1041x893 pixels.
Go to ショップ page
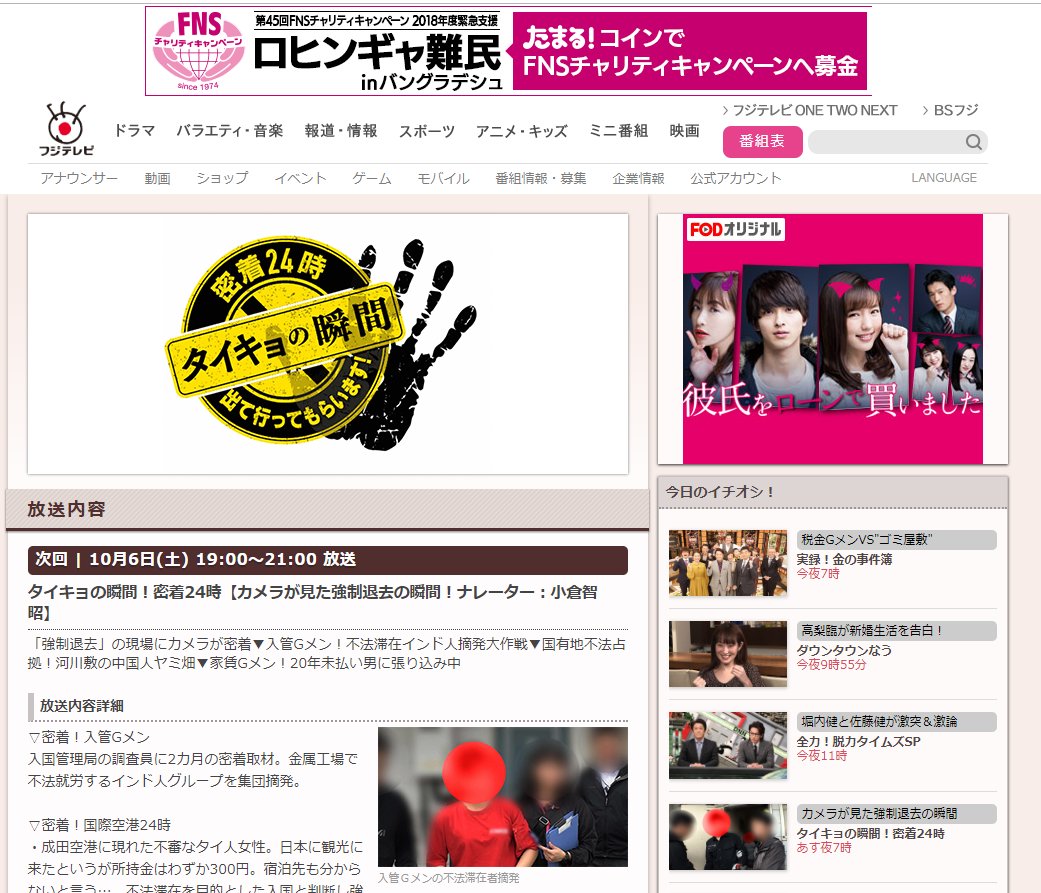tap(222, 178)
